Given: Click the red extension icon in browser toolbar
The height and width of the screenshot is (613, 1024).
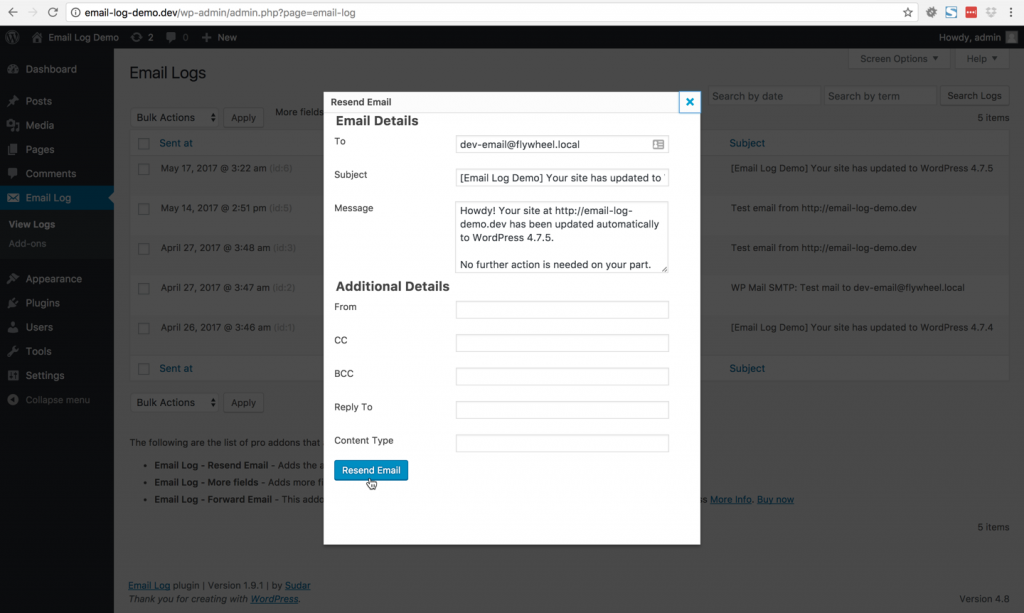Looking at the screenshot, I should coord(971,12).
